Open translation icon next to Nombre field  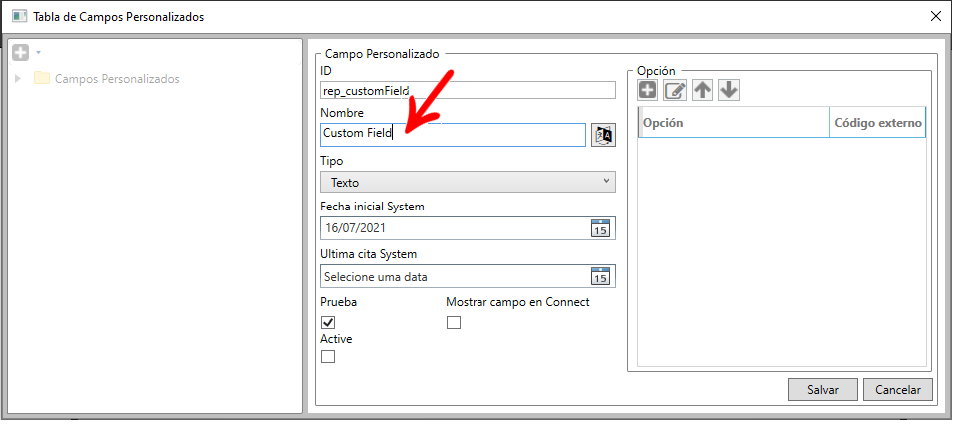[603, 135]
